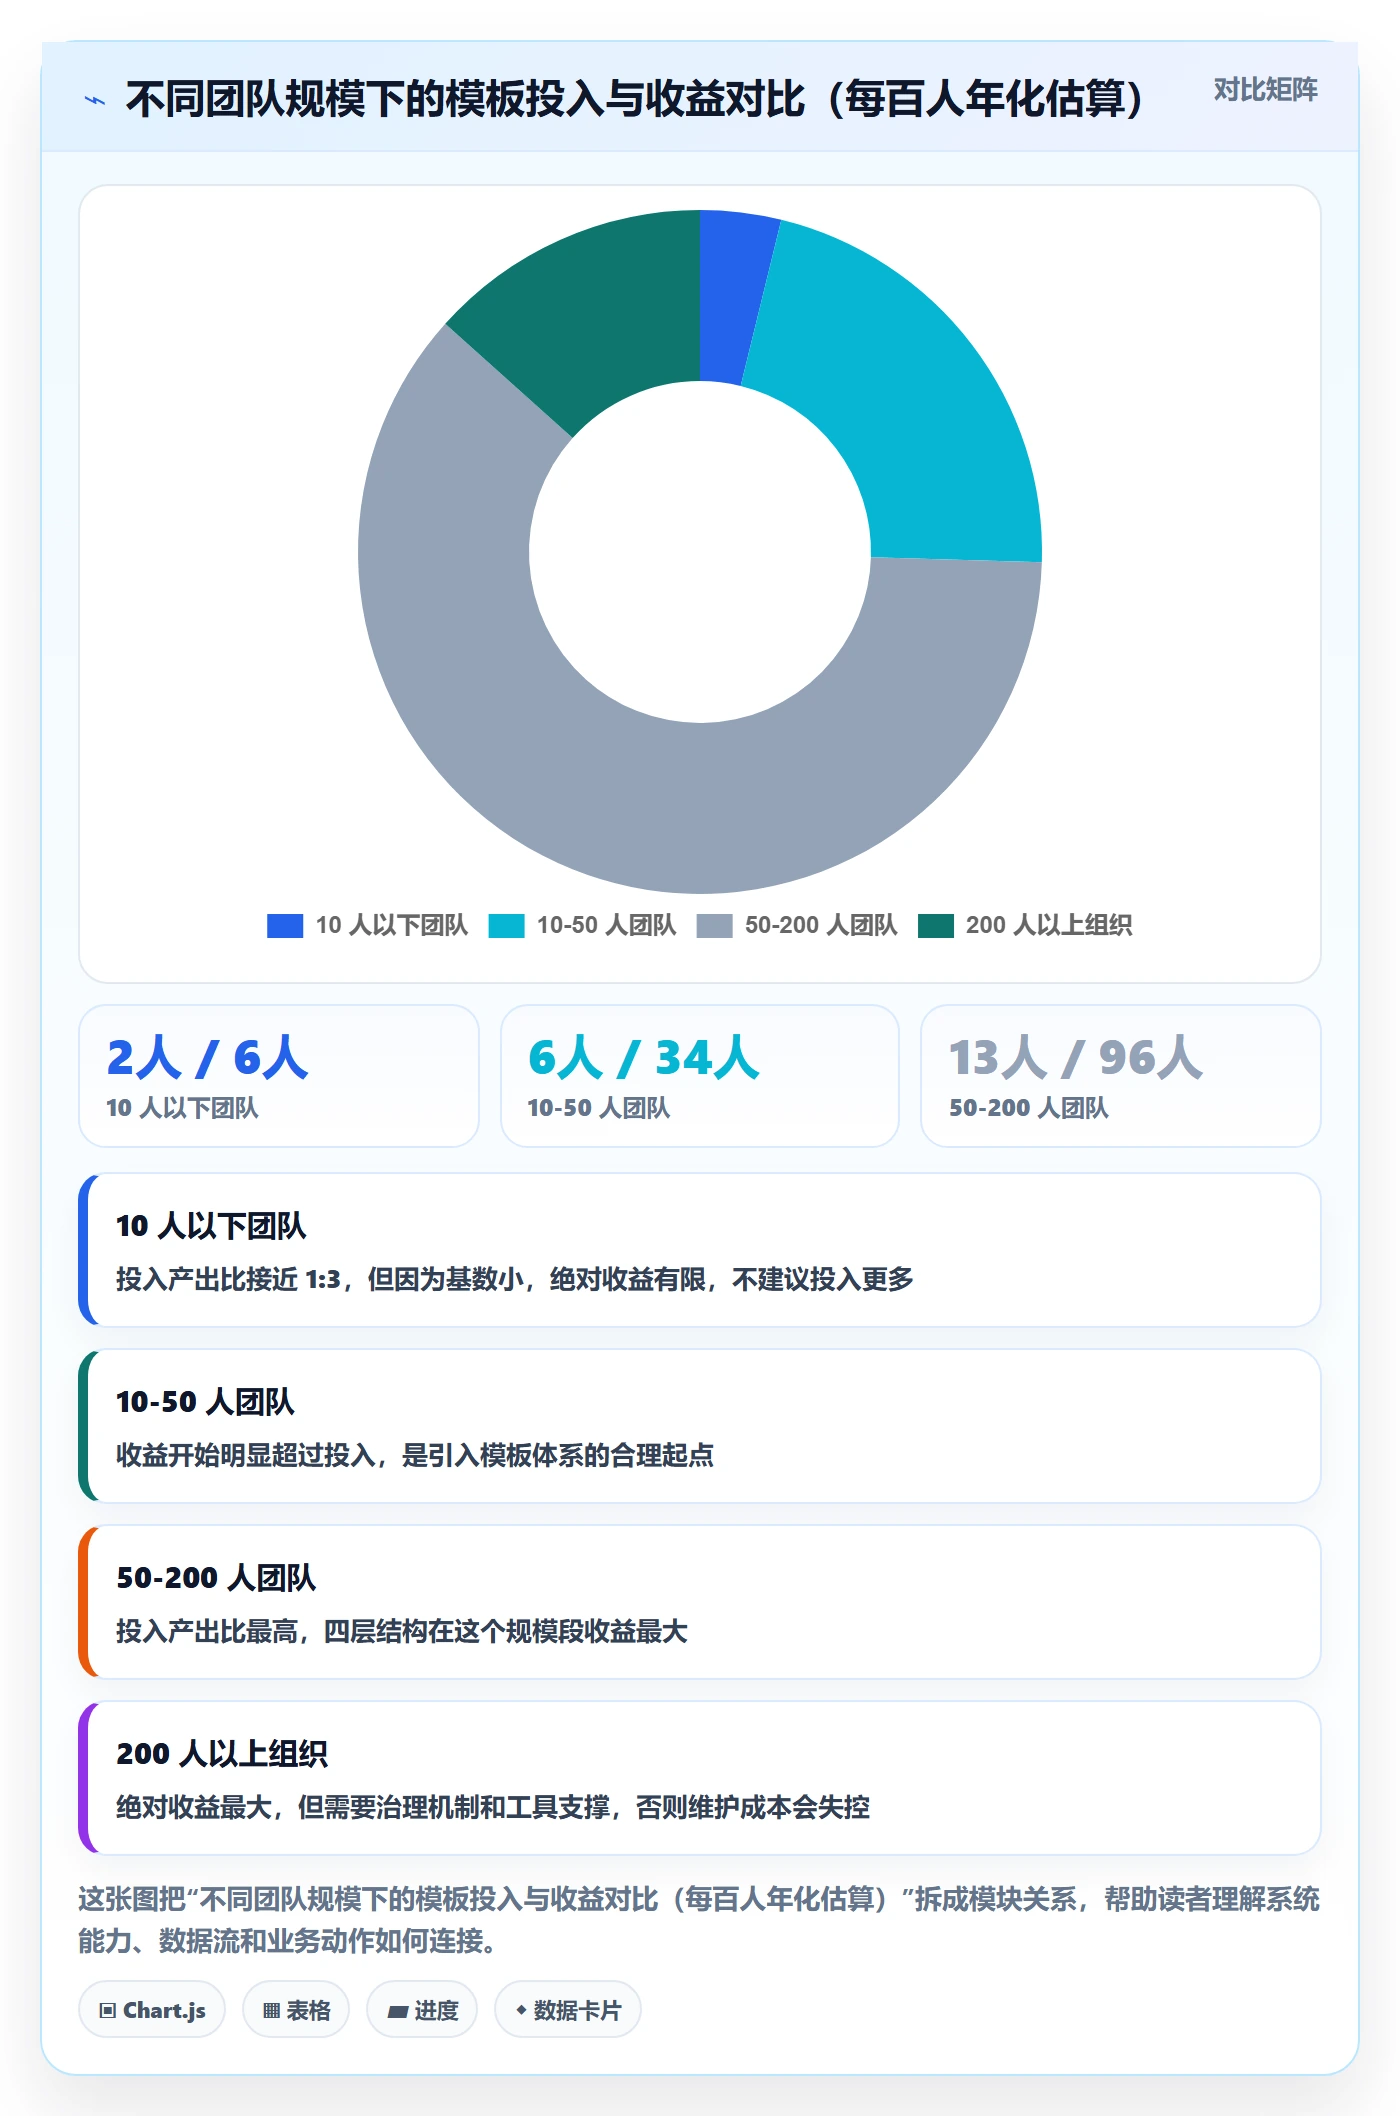Click the 数据卡片 tag

pos(568,2009)
